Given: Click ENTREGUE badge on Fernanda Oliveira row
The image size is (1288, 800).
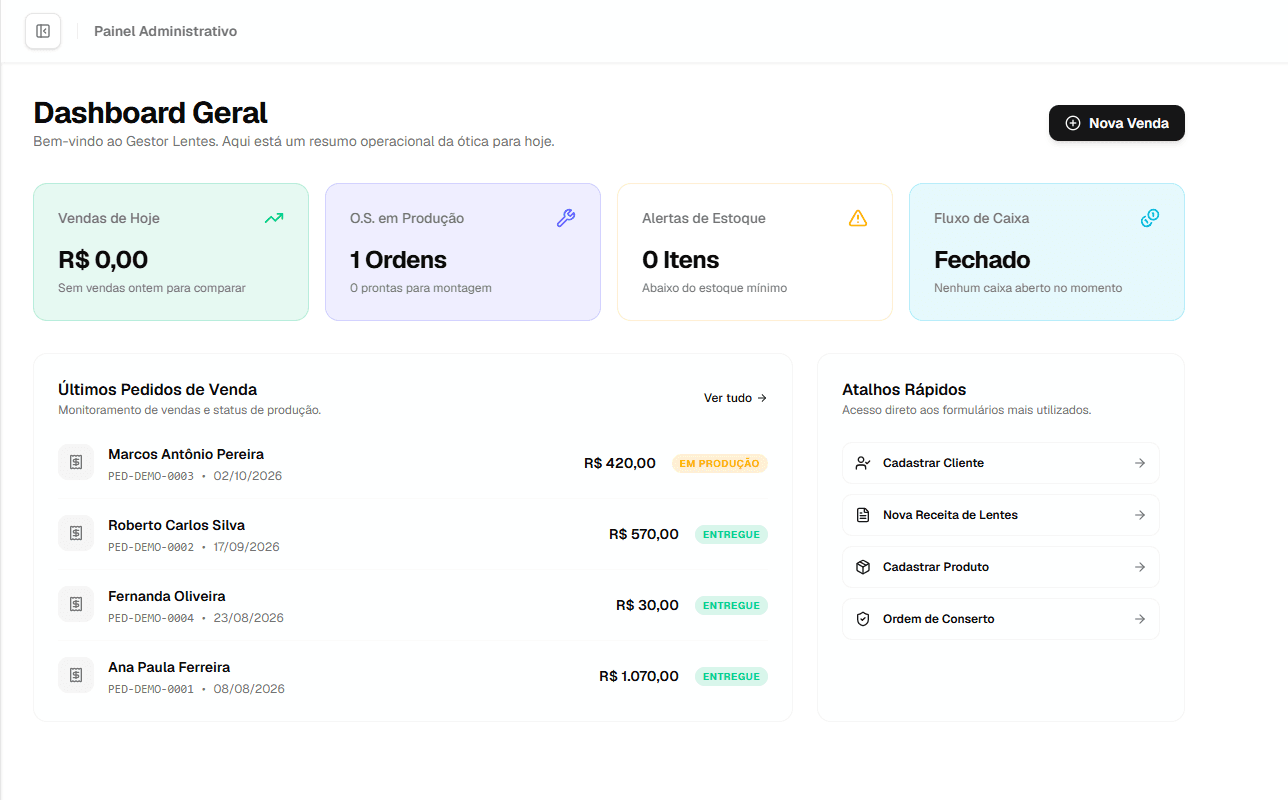Looking at the screenshot, I should click(731, 605).
